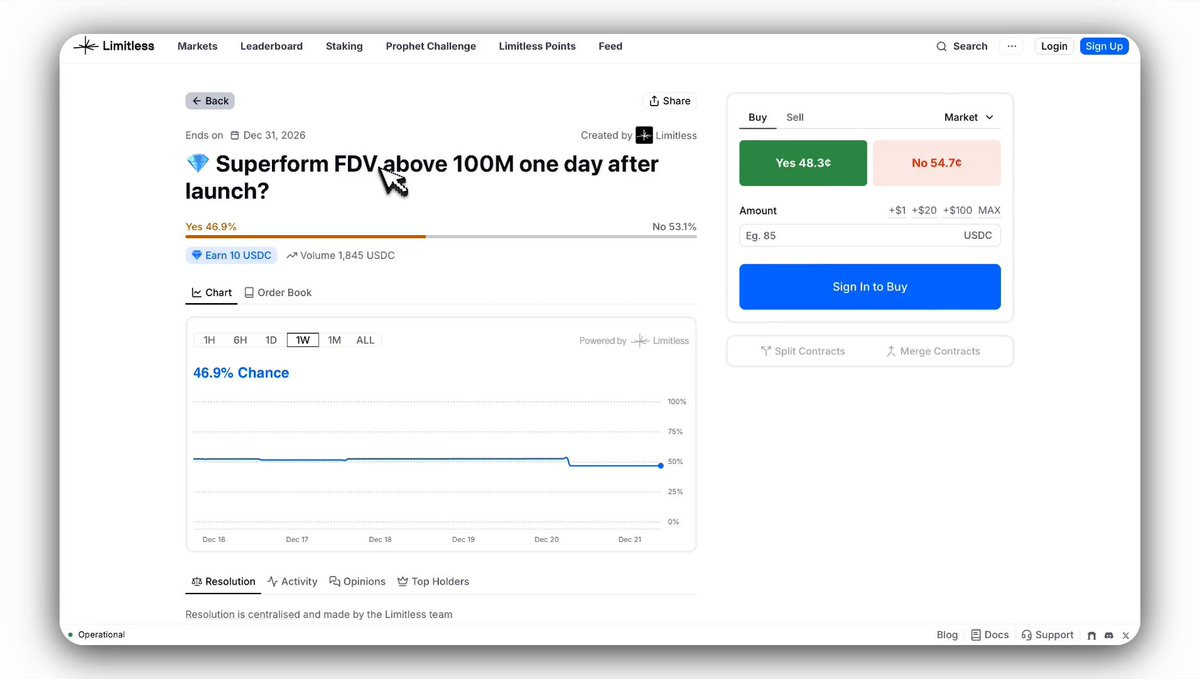
Task: Select the 1M chart range
Action: click(x=334, y=340)
